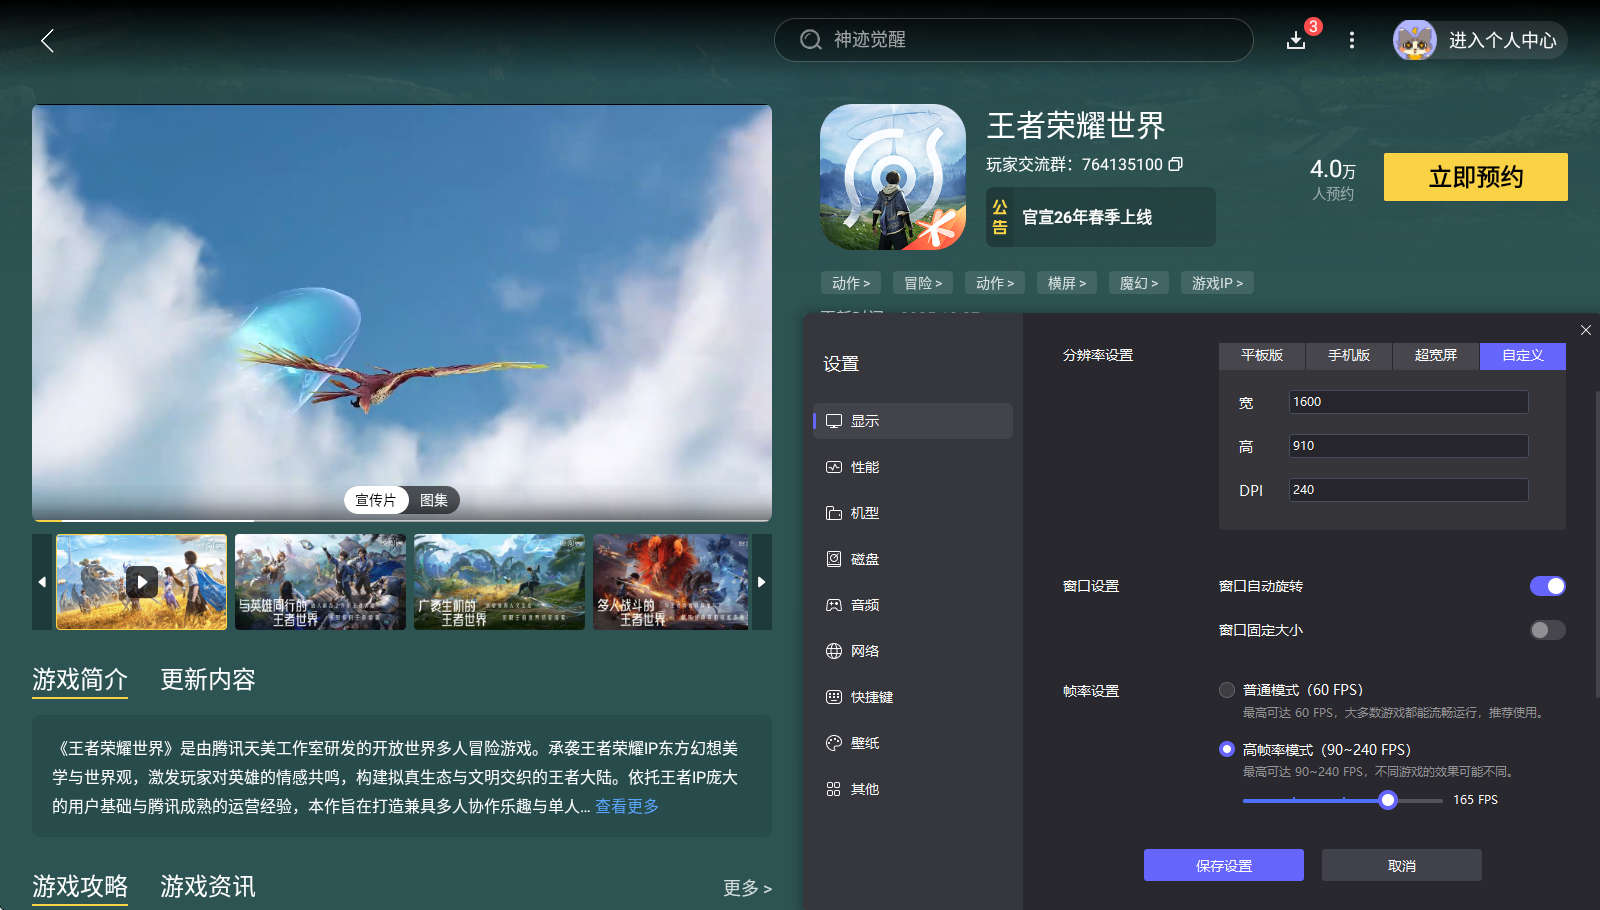Viewport: 1600px width, 910px height.
Task: Click the frame rate slider handle
Action: coord(1387,800)
